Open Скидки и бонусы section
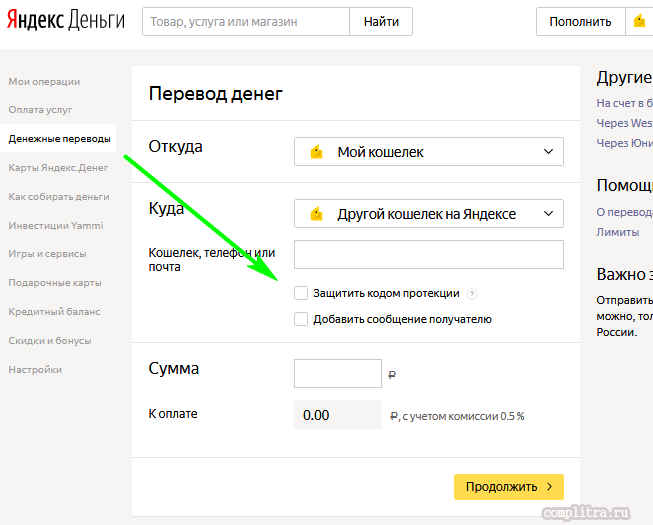 [50, 341]
